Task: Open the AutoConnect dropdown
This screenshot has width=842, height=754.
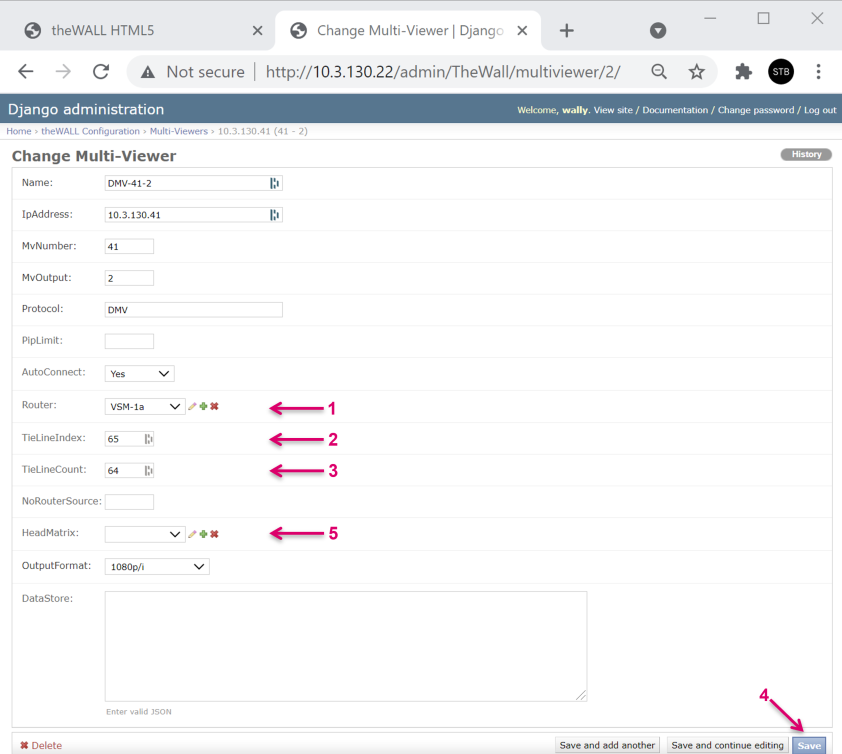Action: (x=139, y=373)
